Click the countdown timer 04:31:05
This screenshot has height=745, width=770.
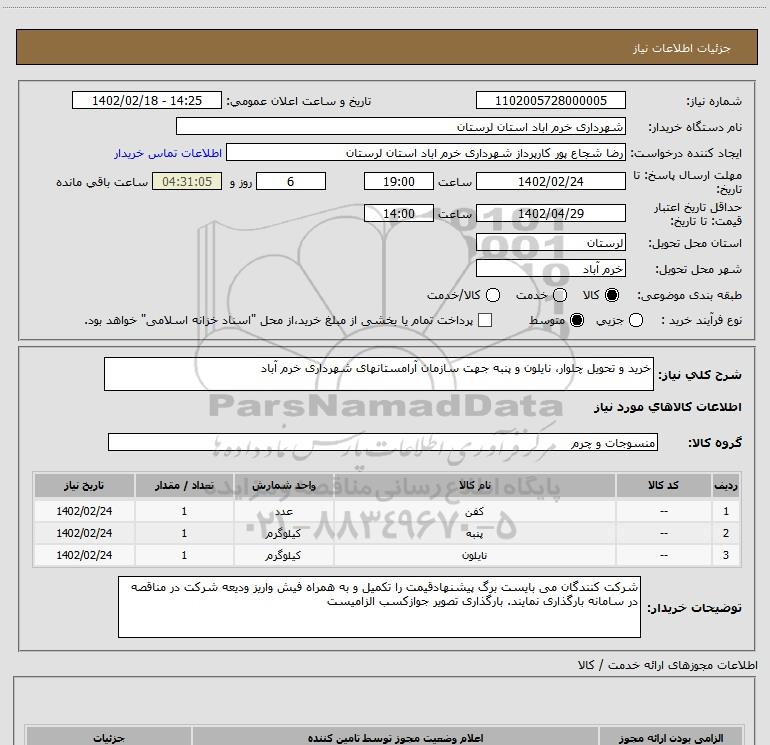tap(187, 181)
